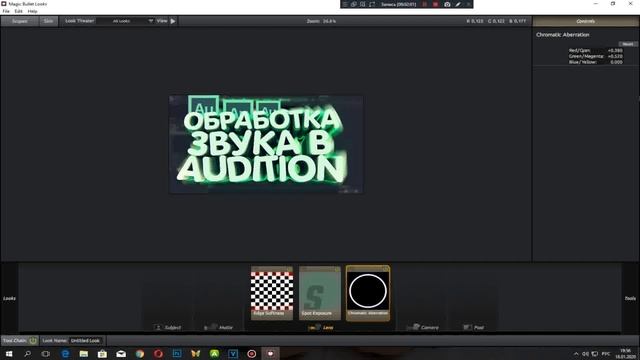
Task: Open Task View on the taskbar
Action: (x=46, y=353)
